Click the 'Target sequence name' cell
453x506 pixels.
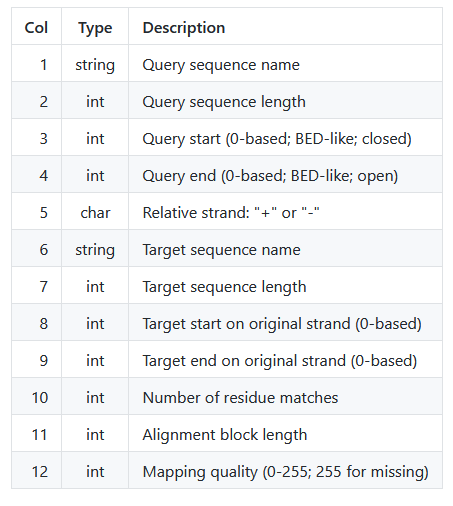point(285,248)
